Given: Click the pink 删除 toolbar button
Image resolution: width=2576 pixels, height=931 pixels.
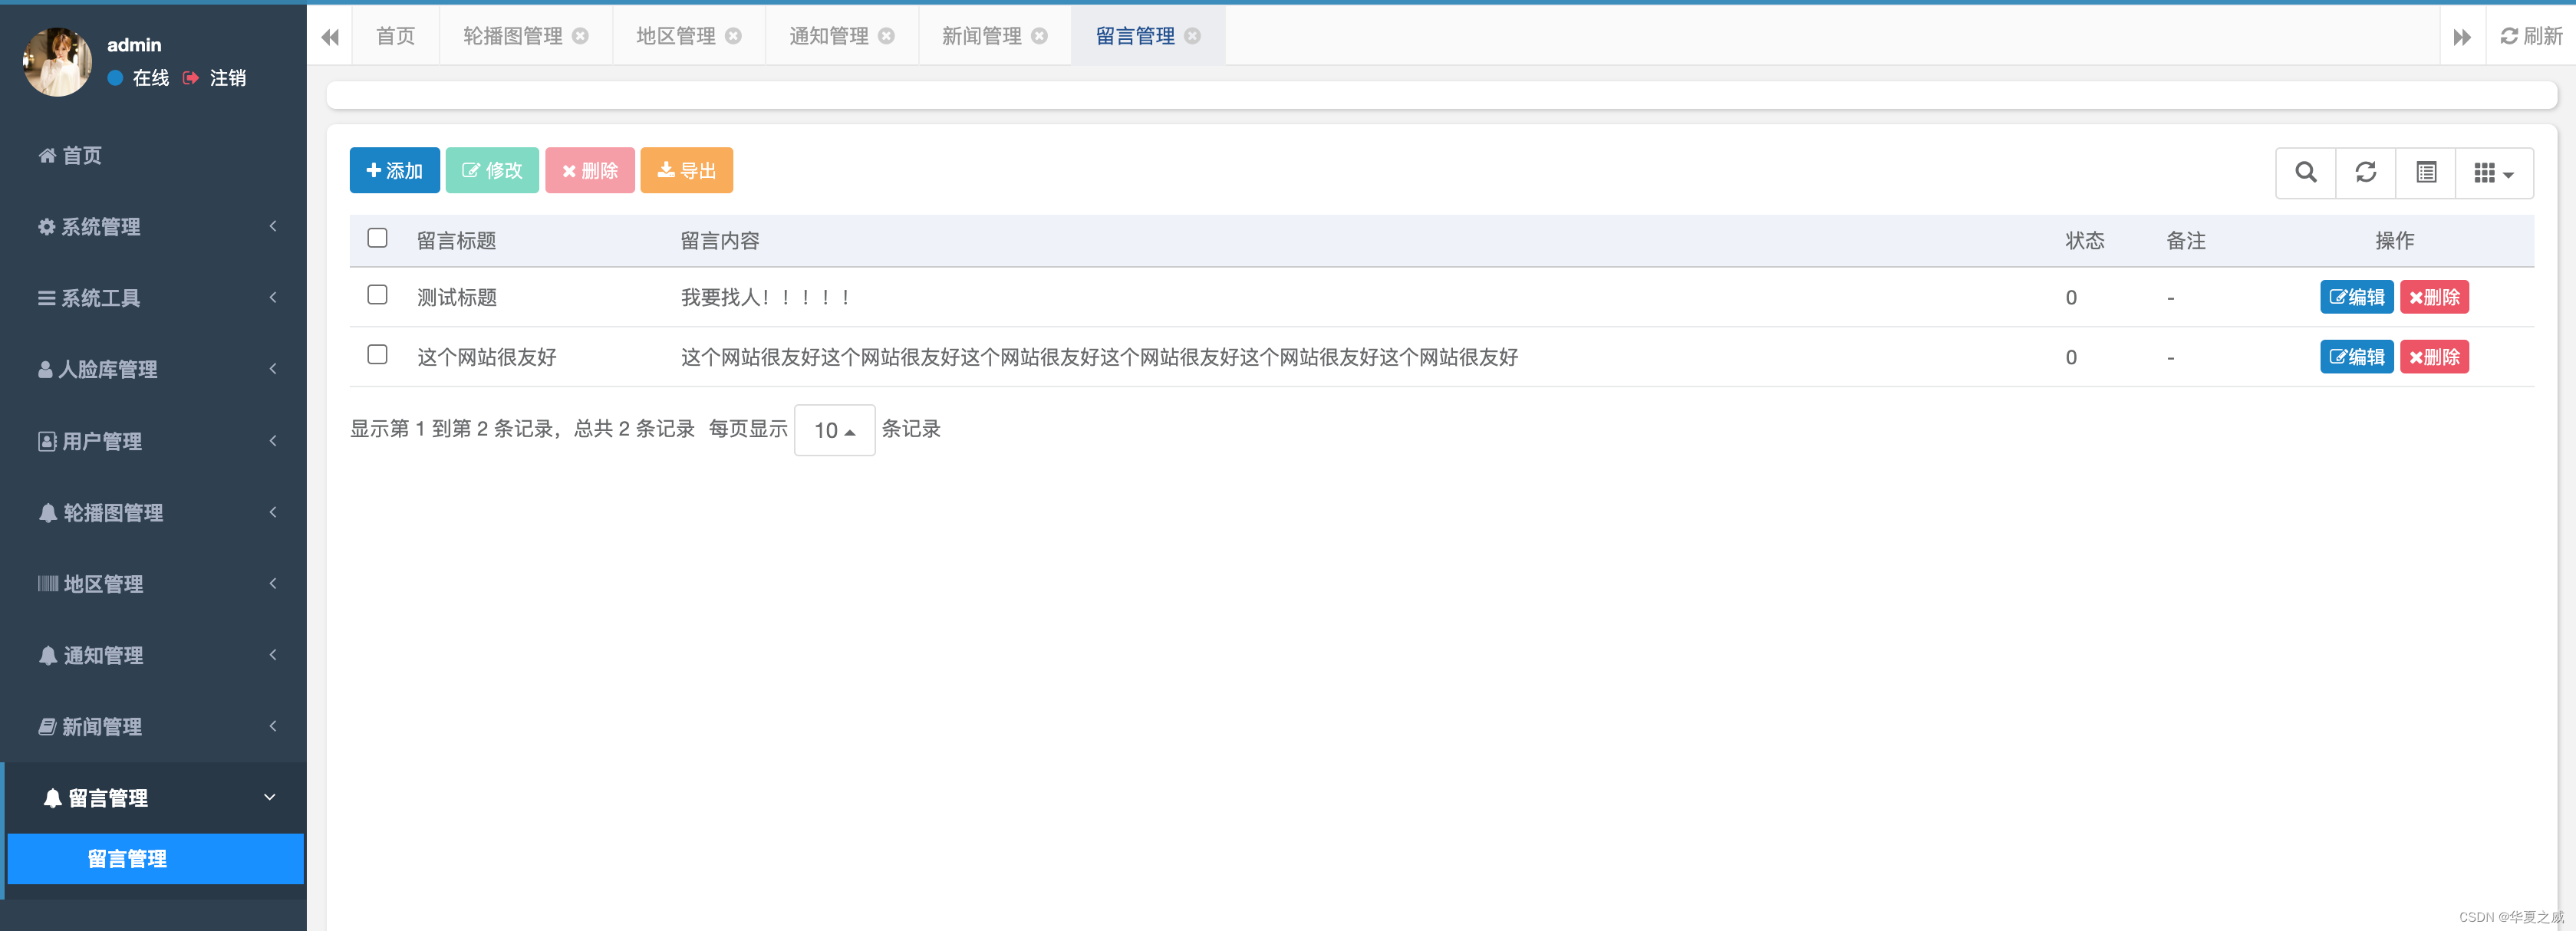Looking at the screenshot, I should [590, 170].
